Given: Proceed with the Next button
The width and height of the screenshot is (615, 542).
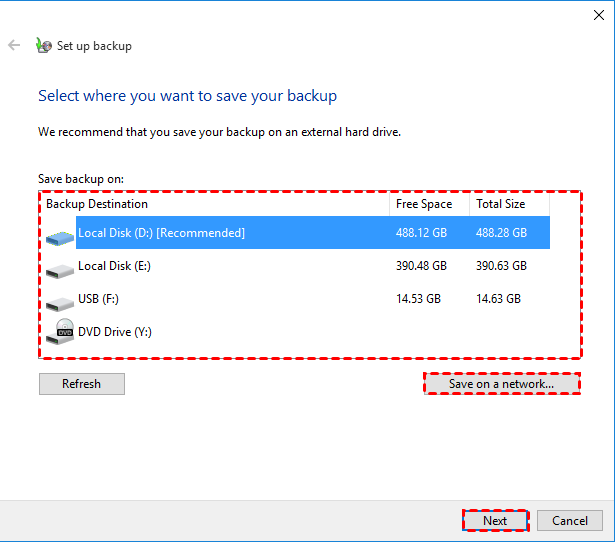Looking at the screenshot, I should pyautogui.click(x=495, y=520).
